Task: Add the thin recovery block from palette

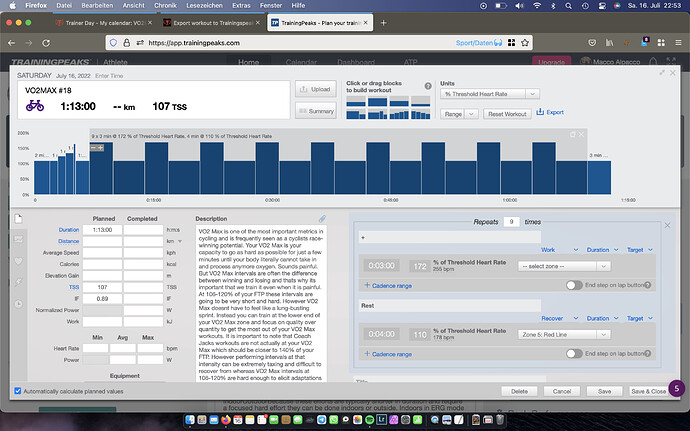Action: pos(421,101)
